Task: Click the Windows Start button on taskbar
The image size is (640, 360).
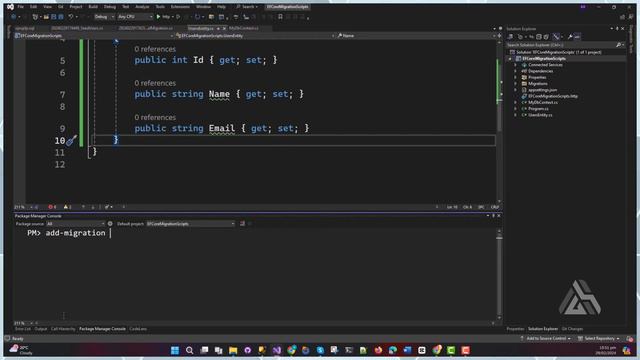Action: point(175,350)
